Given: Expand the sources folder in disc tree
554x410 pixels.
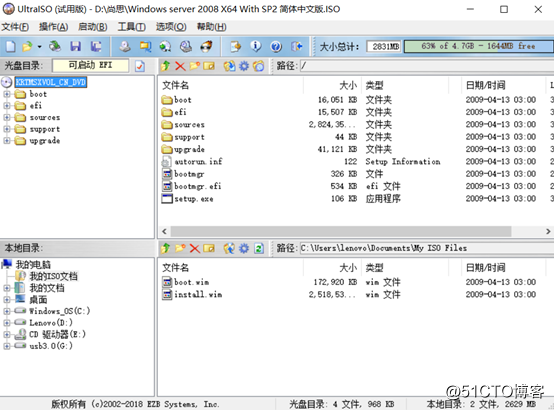Looking at the screenshot, I should (x=7, y=117).
